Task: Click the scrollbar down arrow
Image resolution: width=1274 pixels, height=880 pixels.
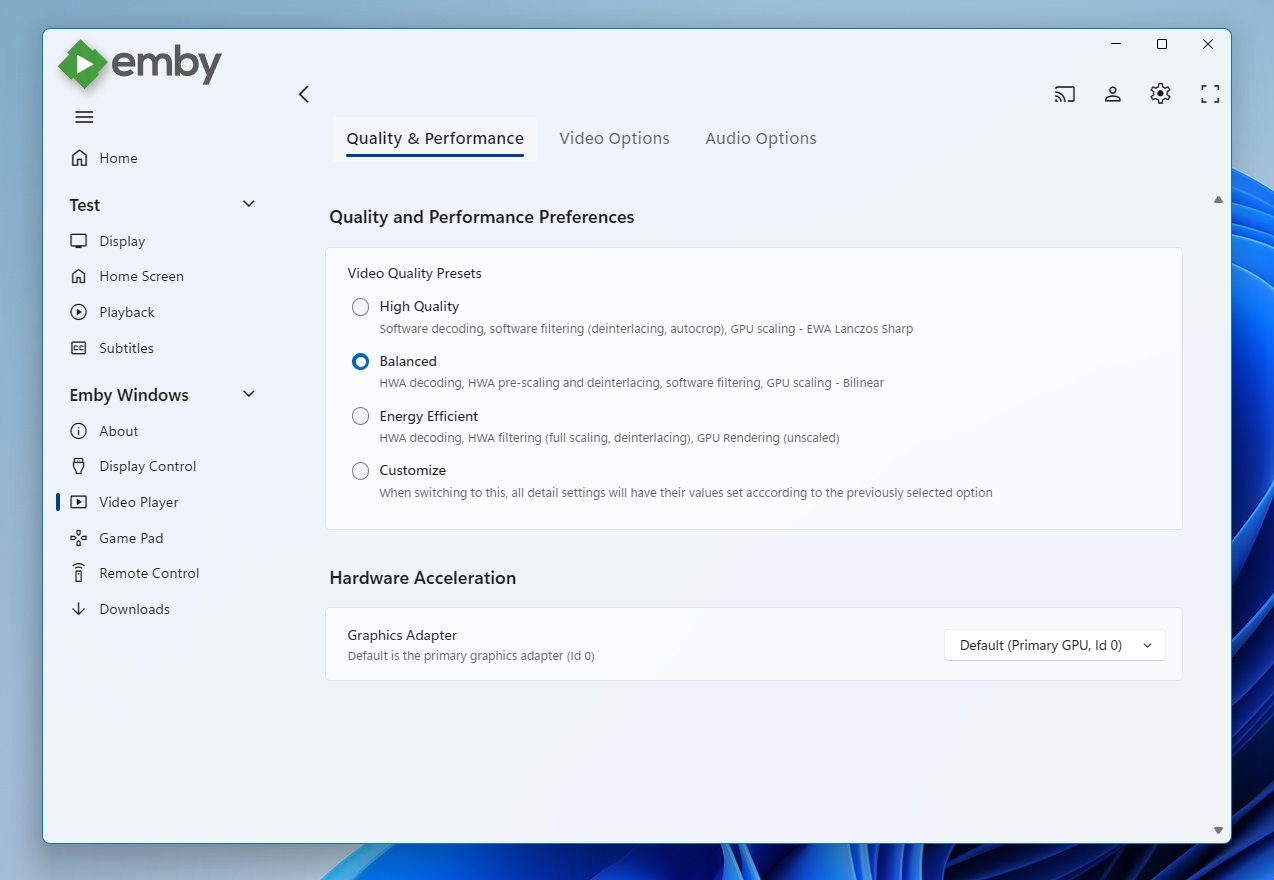Action: click(x=1218, y=830)
